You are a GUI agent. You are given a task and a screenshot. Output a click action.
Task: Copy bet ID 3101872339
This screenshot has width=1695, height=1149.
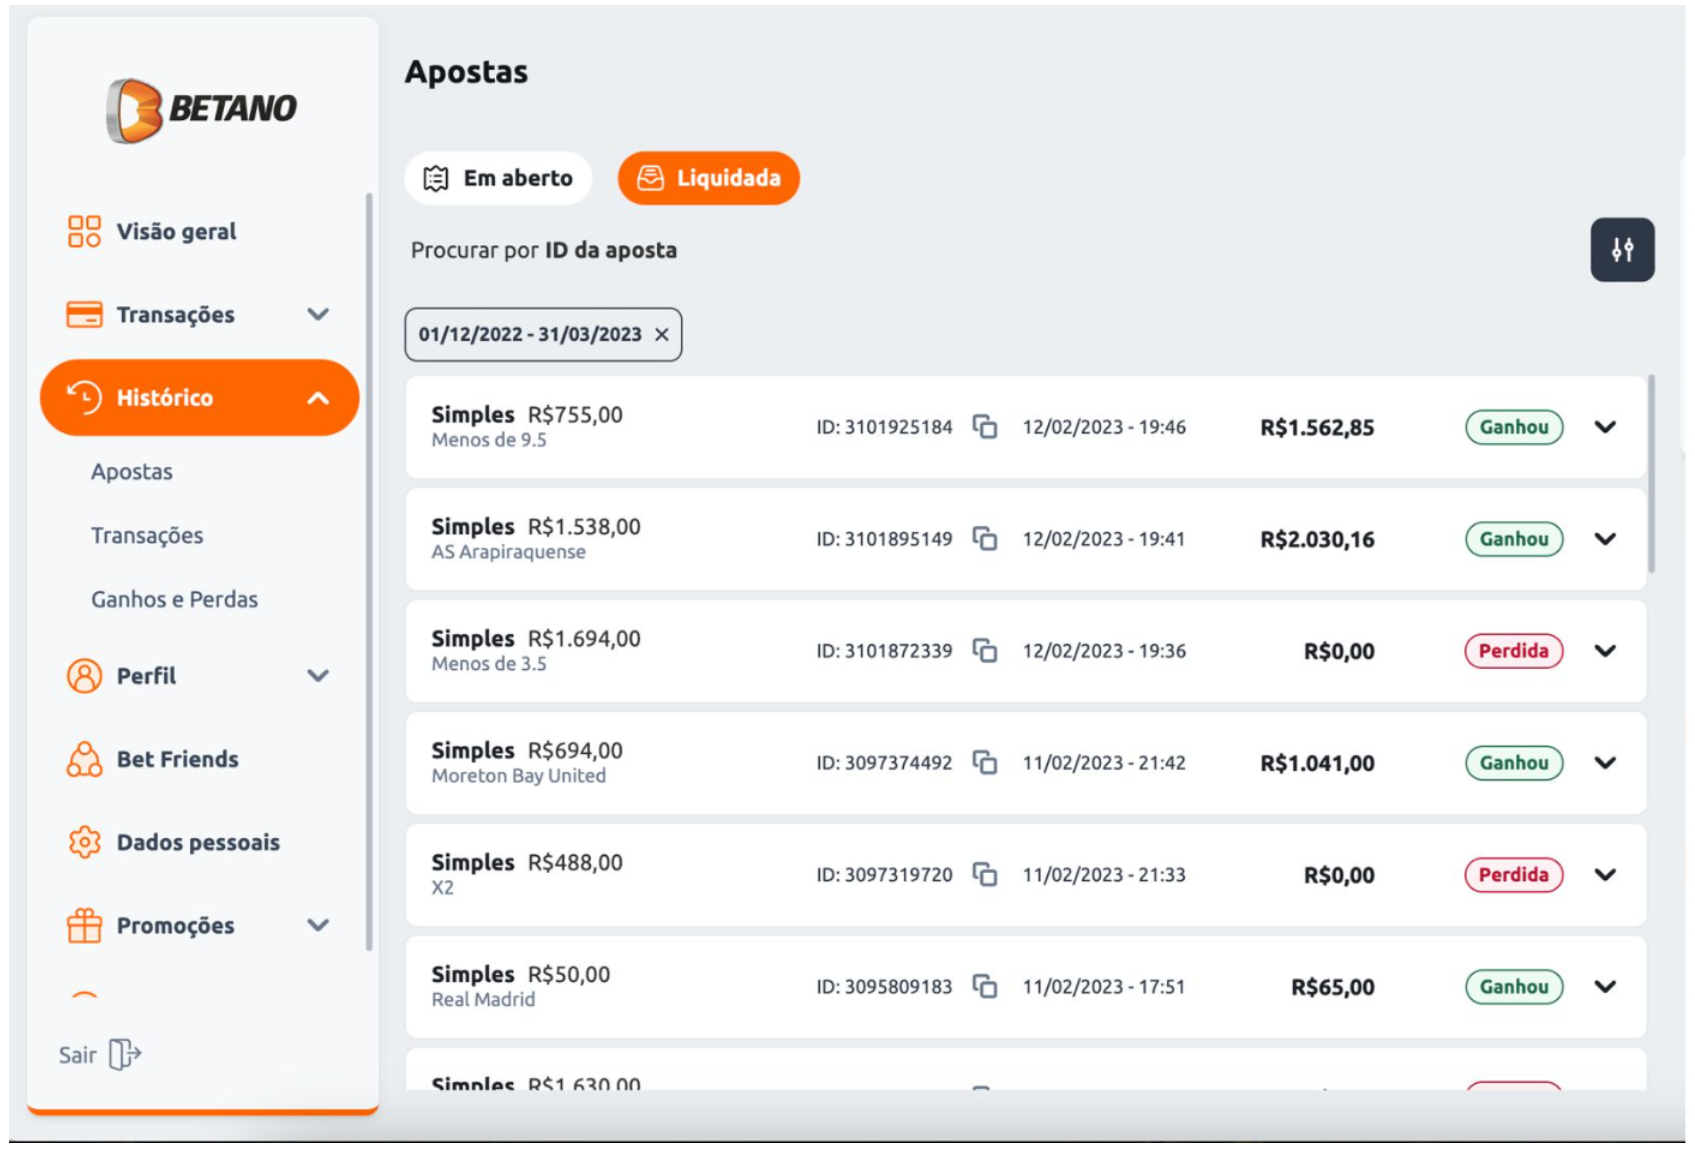tap(985, 651)
